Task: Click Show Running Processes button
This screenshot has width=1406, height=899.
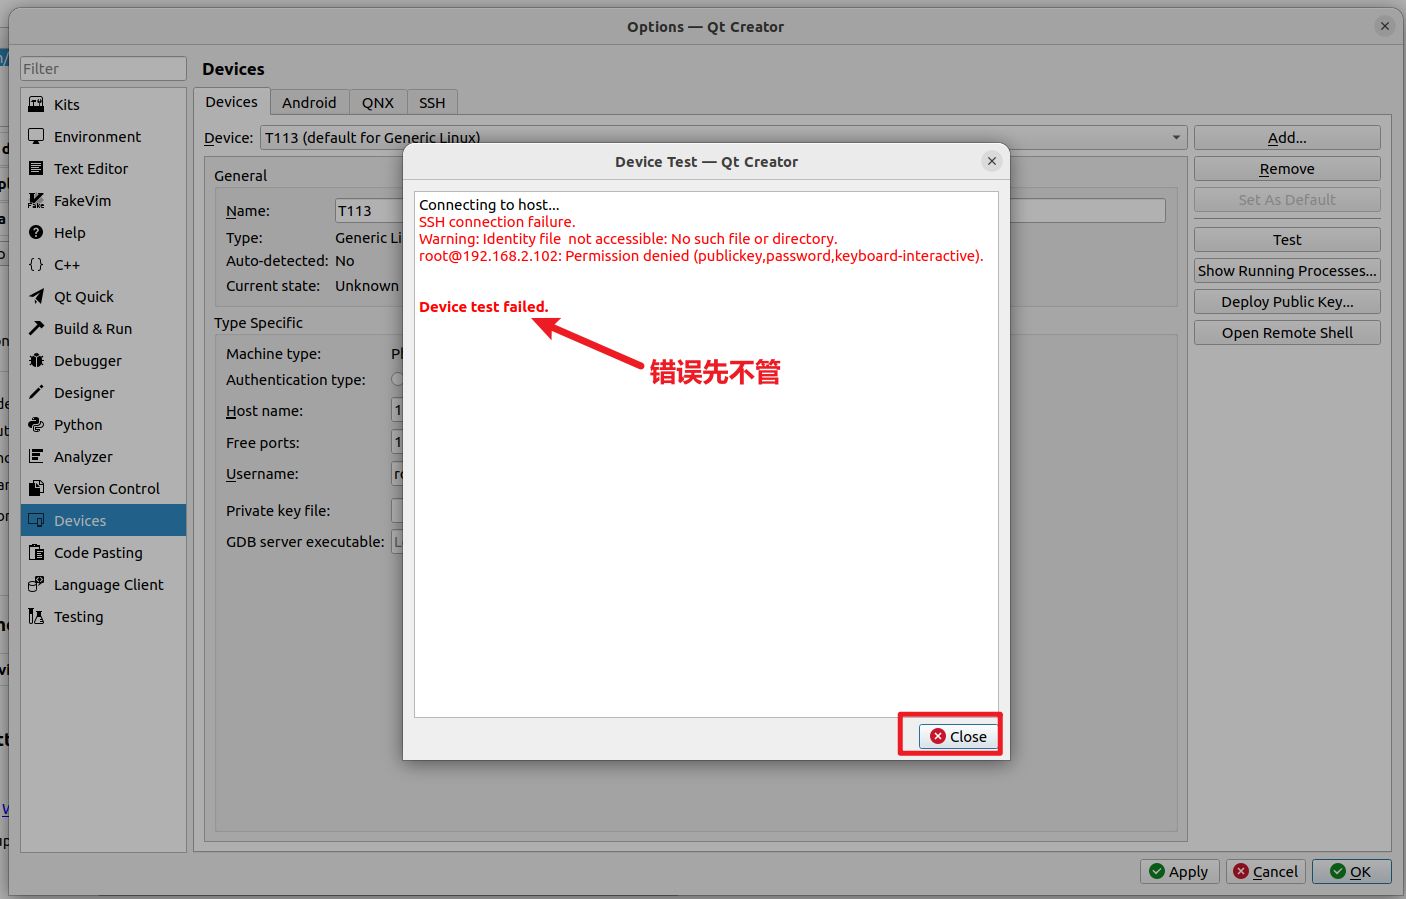Action: [x=1287, y=271]
